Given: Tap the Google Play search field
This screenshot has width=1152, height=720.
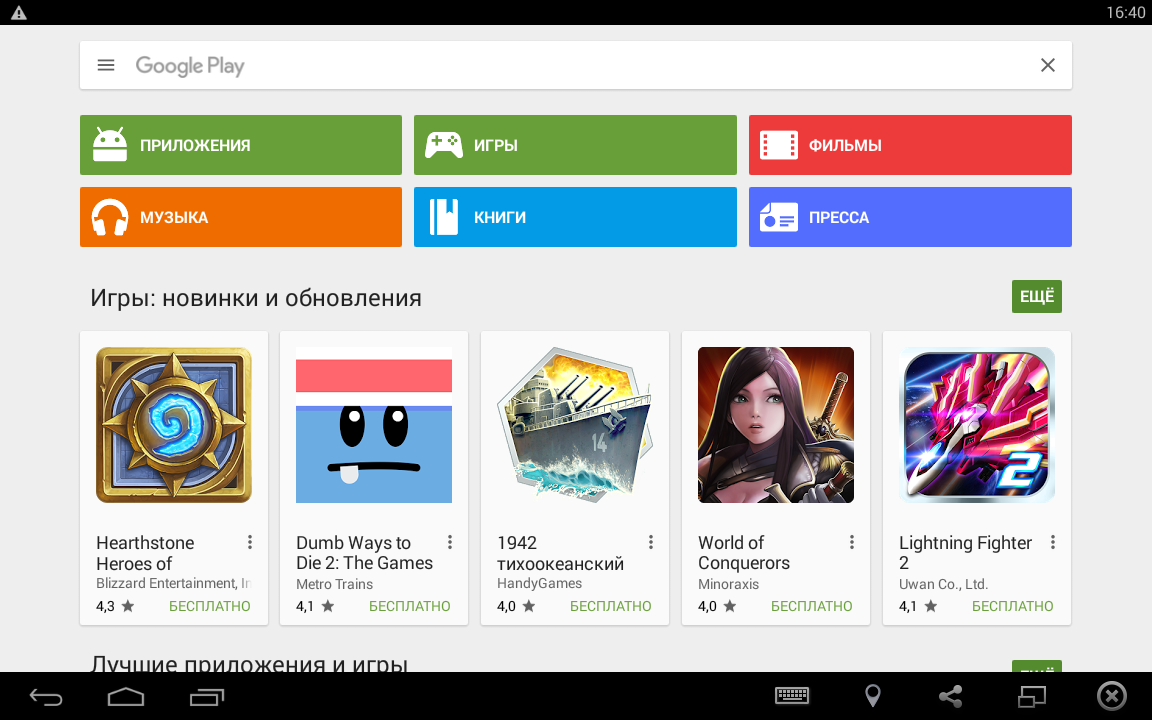Looking at the screenshot, I should coord(575,65).
